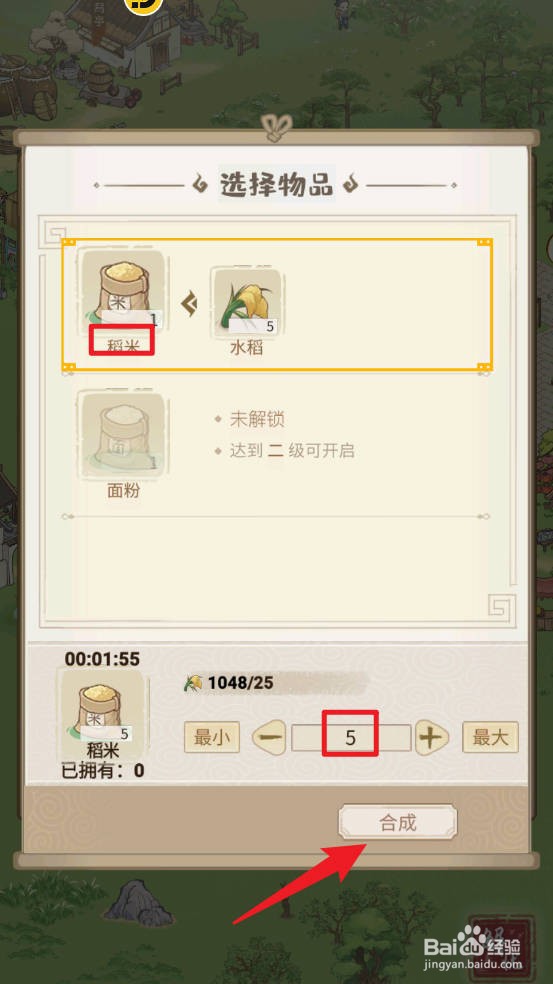Click the 达到二级可开启 unlock hint
This screenshot has height=984, width=553.
293,451
